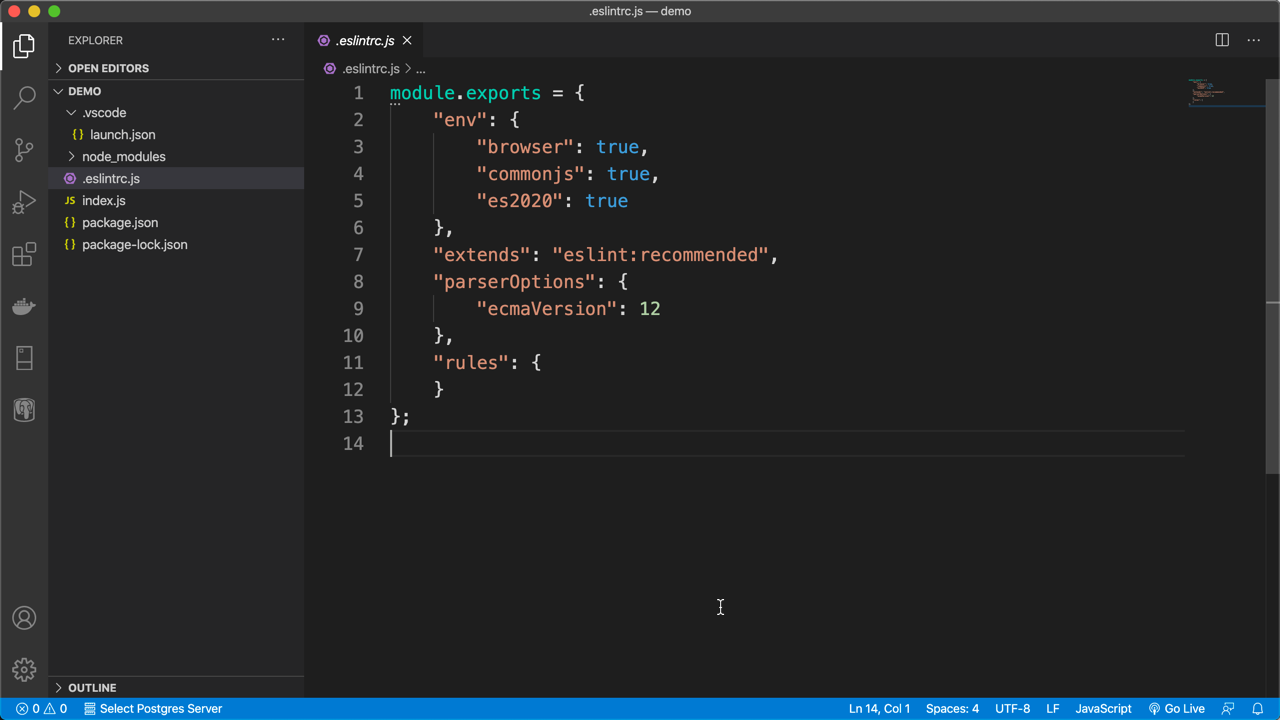Open package-lock.json from the explorer
The height and width of the screenshot is (720, 1280).
[x=176, y=245]
